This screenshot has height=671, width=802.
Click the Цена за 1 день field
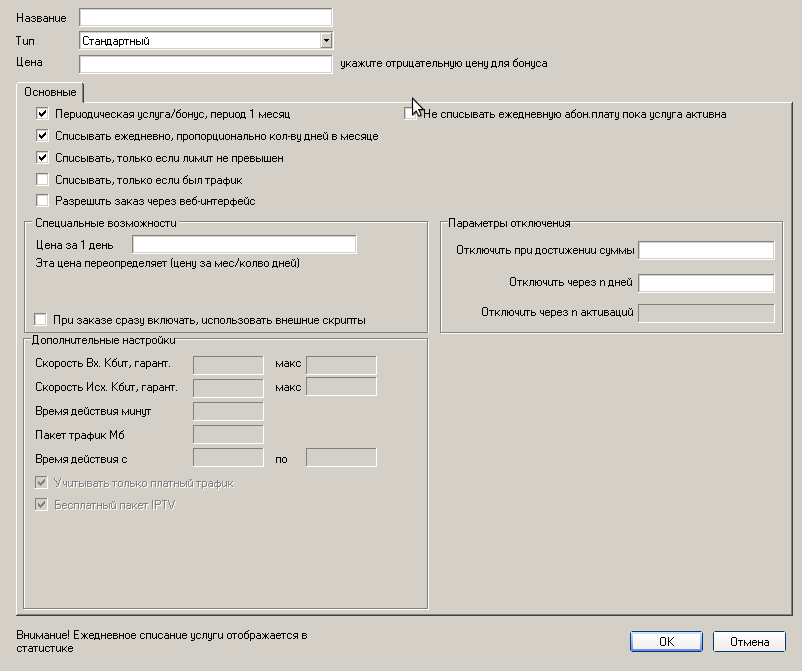point(244,245)
